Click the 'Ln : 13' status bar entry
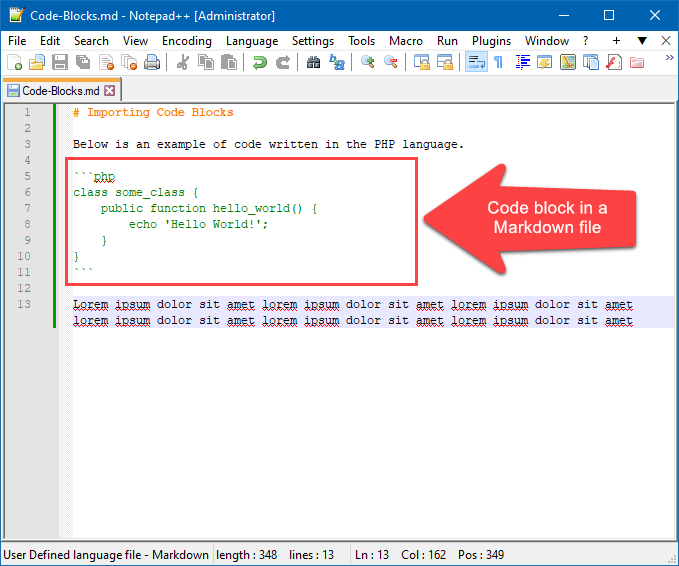Screen dimensions: 679x566 [372, 555]
